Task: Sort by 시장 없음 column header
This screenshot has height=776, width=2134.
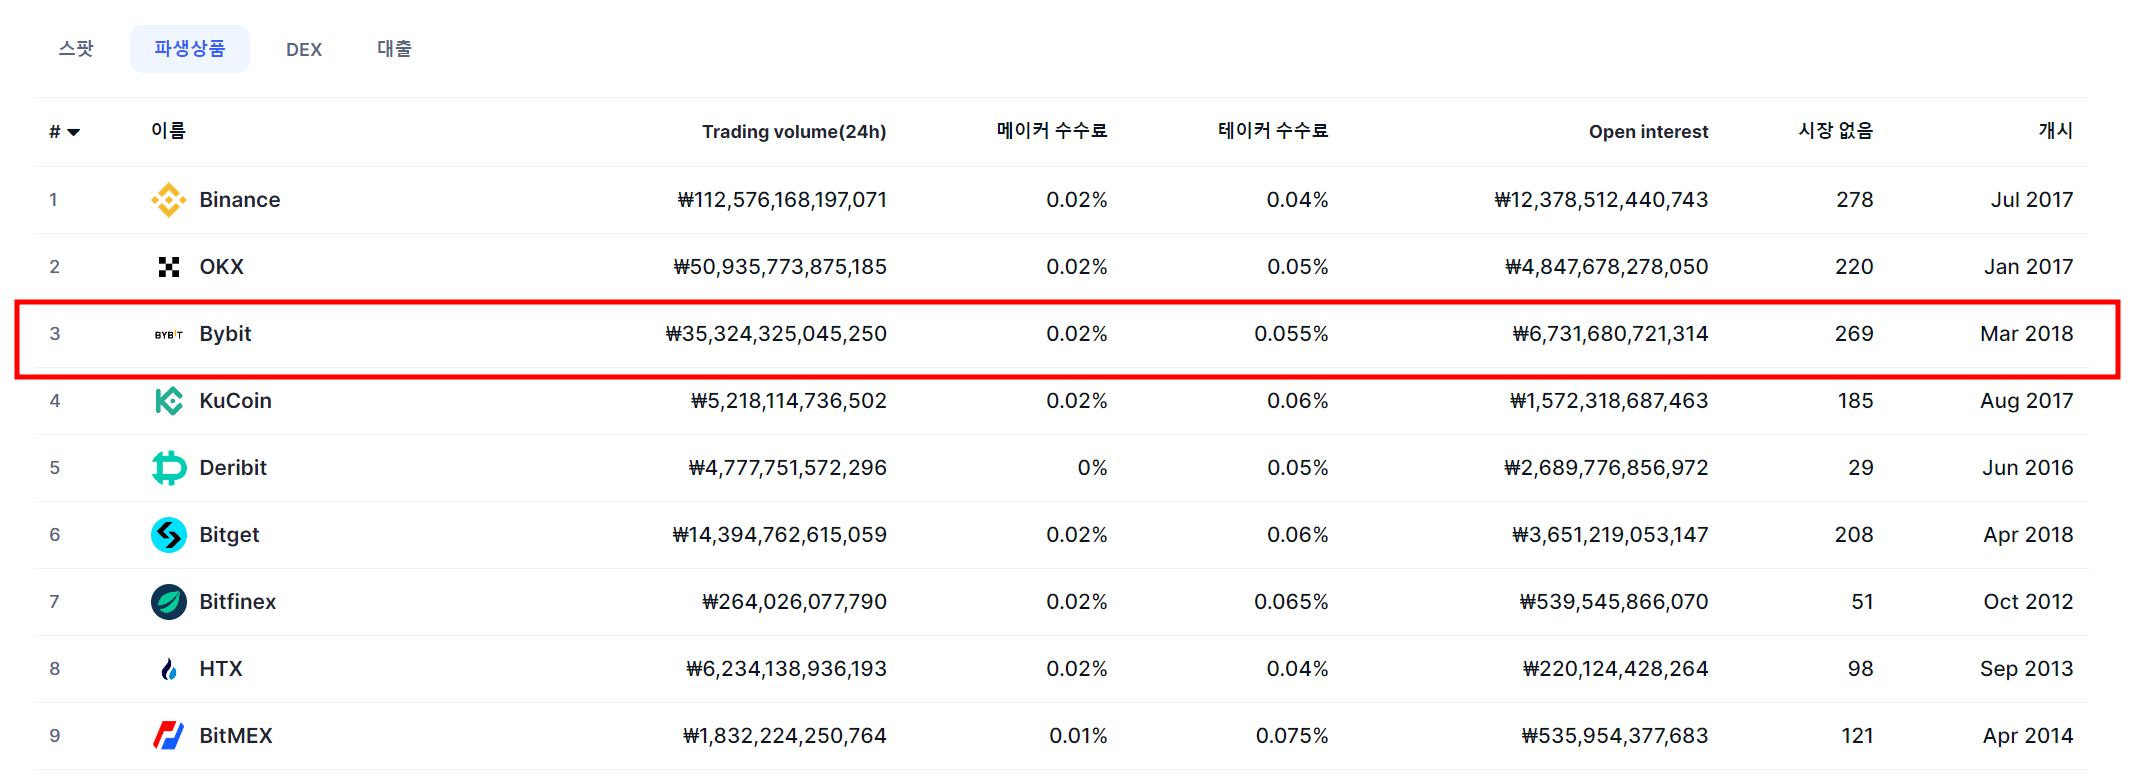Action: (x=1836, y=131)
